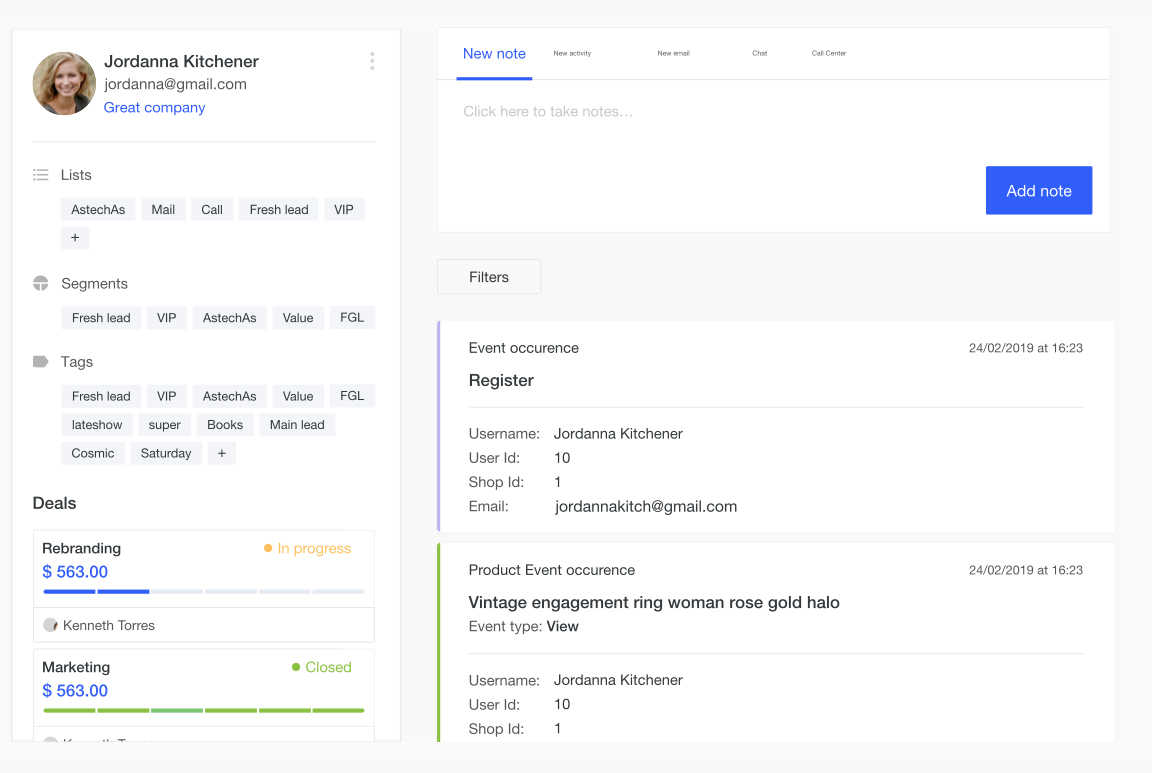Click the Rebranding deal progress bar
Viewport: 1152px width, 773px height.
tap(203, 592)
